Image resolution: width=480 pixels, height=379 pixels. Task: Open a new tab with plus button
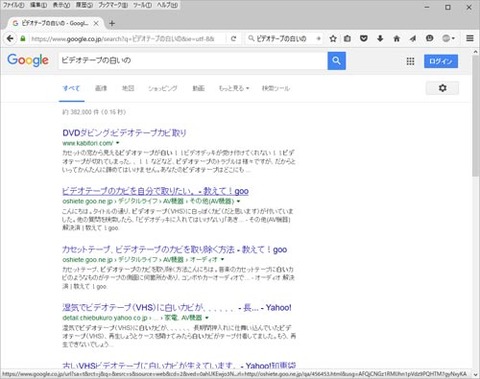(112, 23)
